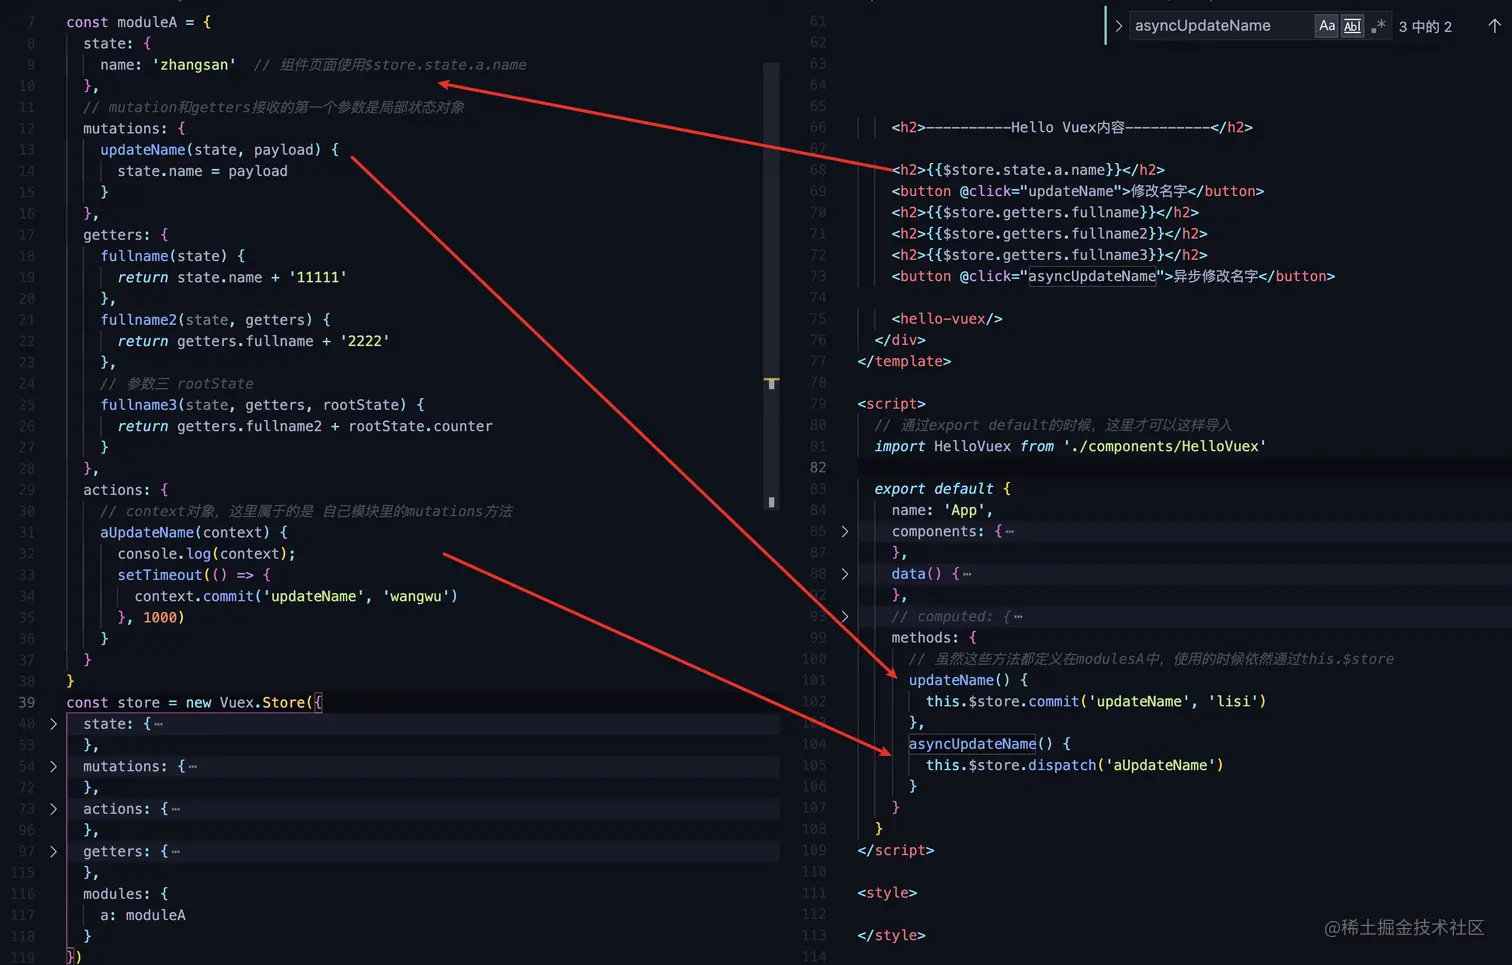The height and width of the screenshot is (965, 1512).
Task: Click 'const moduleA = {' declaration
Action: coord(139,22)
